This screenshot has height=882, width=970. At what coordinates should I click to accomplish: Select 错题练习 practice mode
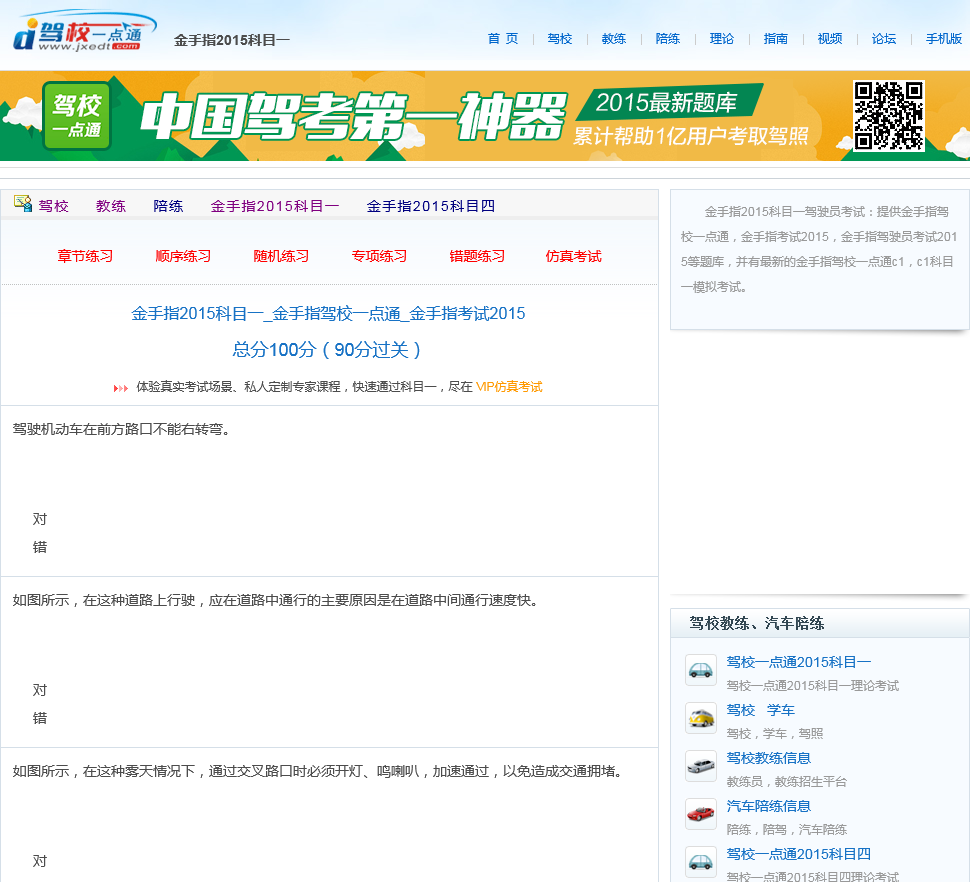(477, 256)
